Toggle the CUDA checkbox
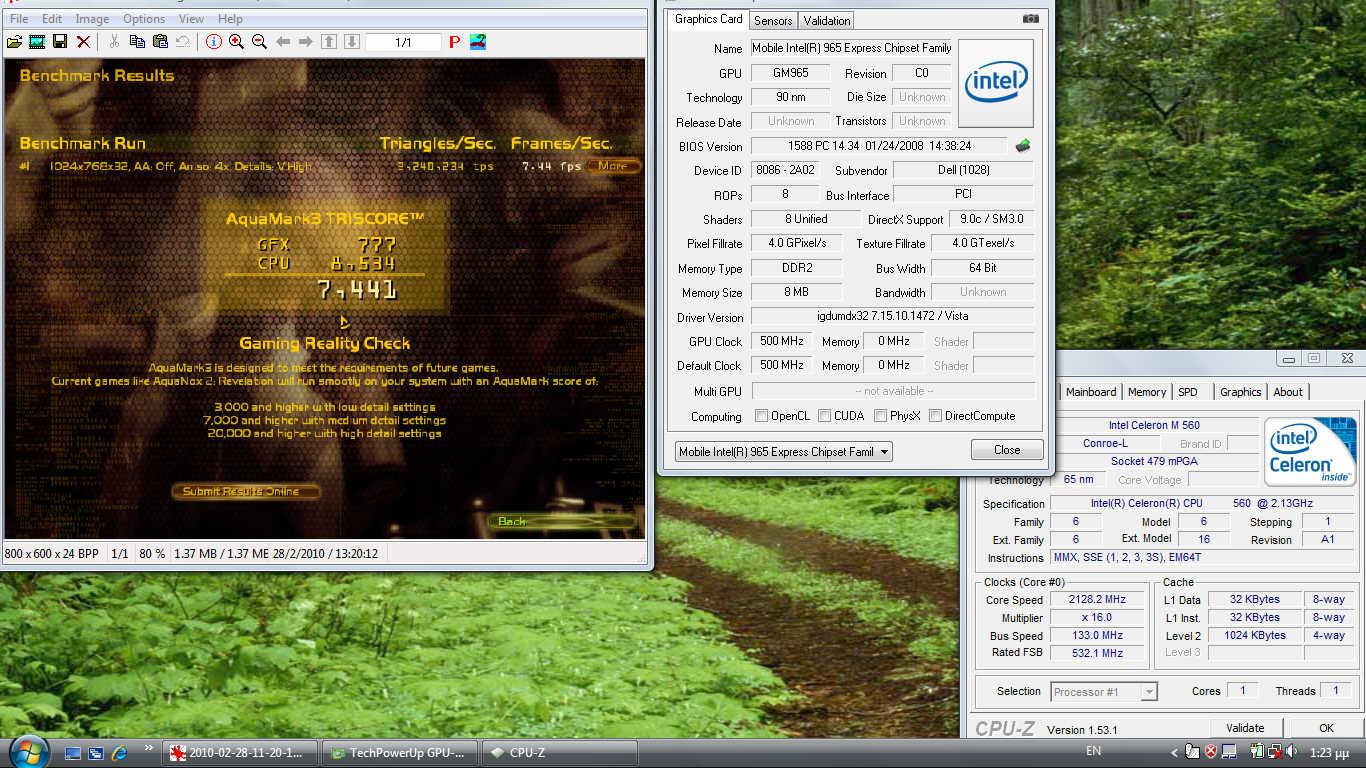Image resolution: width=1366 pixels, height=768 pixels. (824, 416)
